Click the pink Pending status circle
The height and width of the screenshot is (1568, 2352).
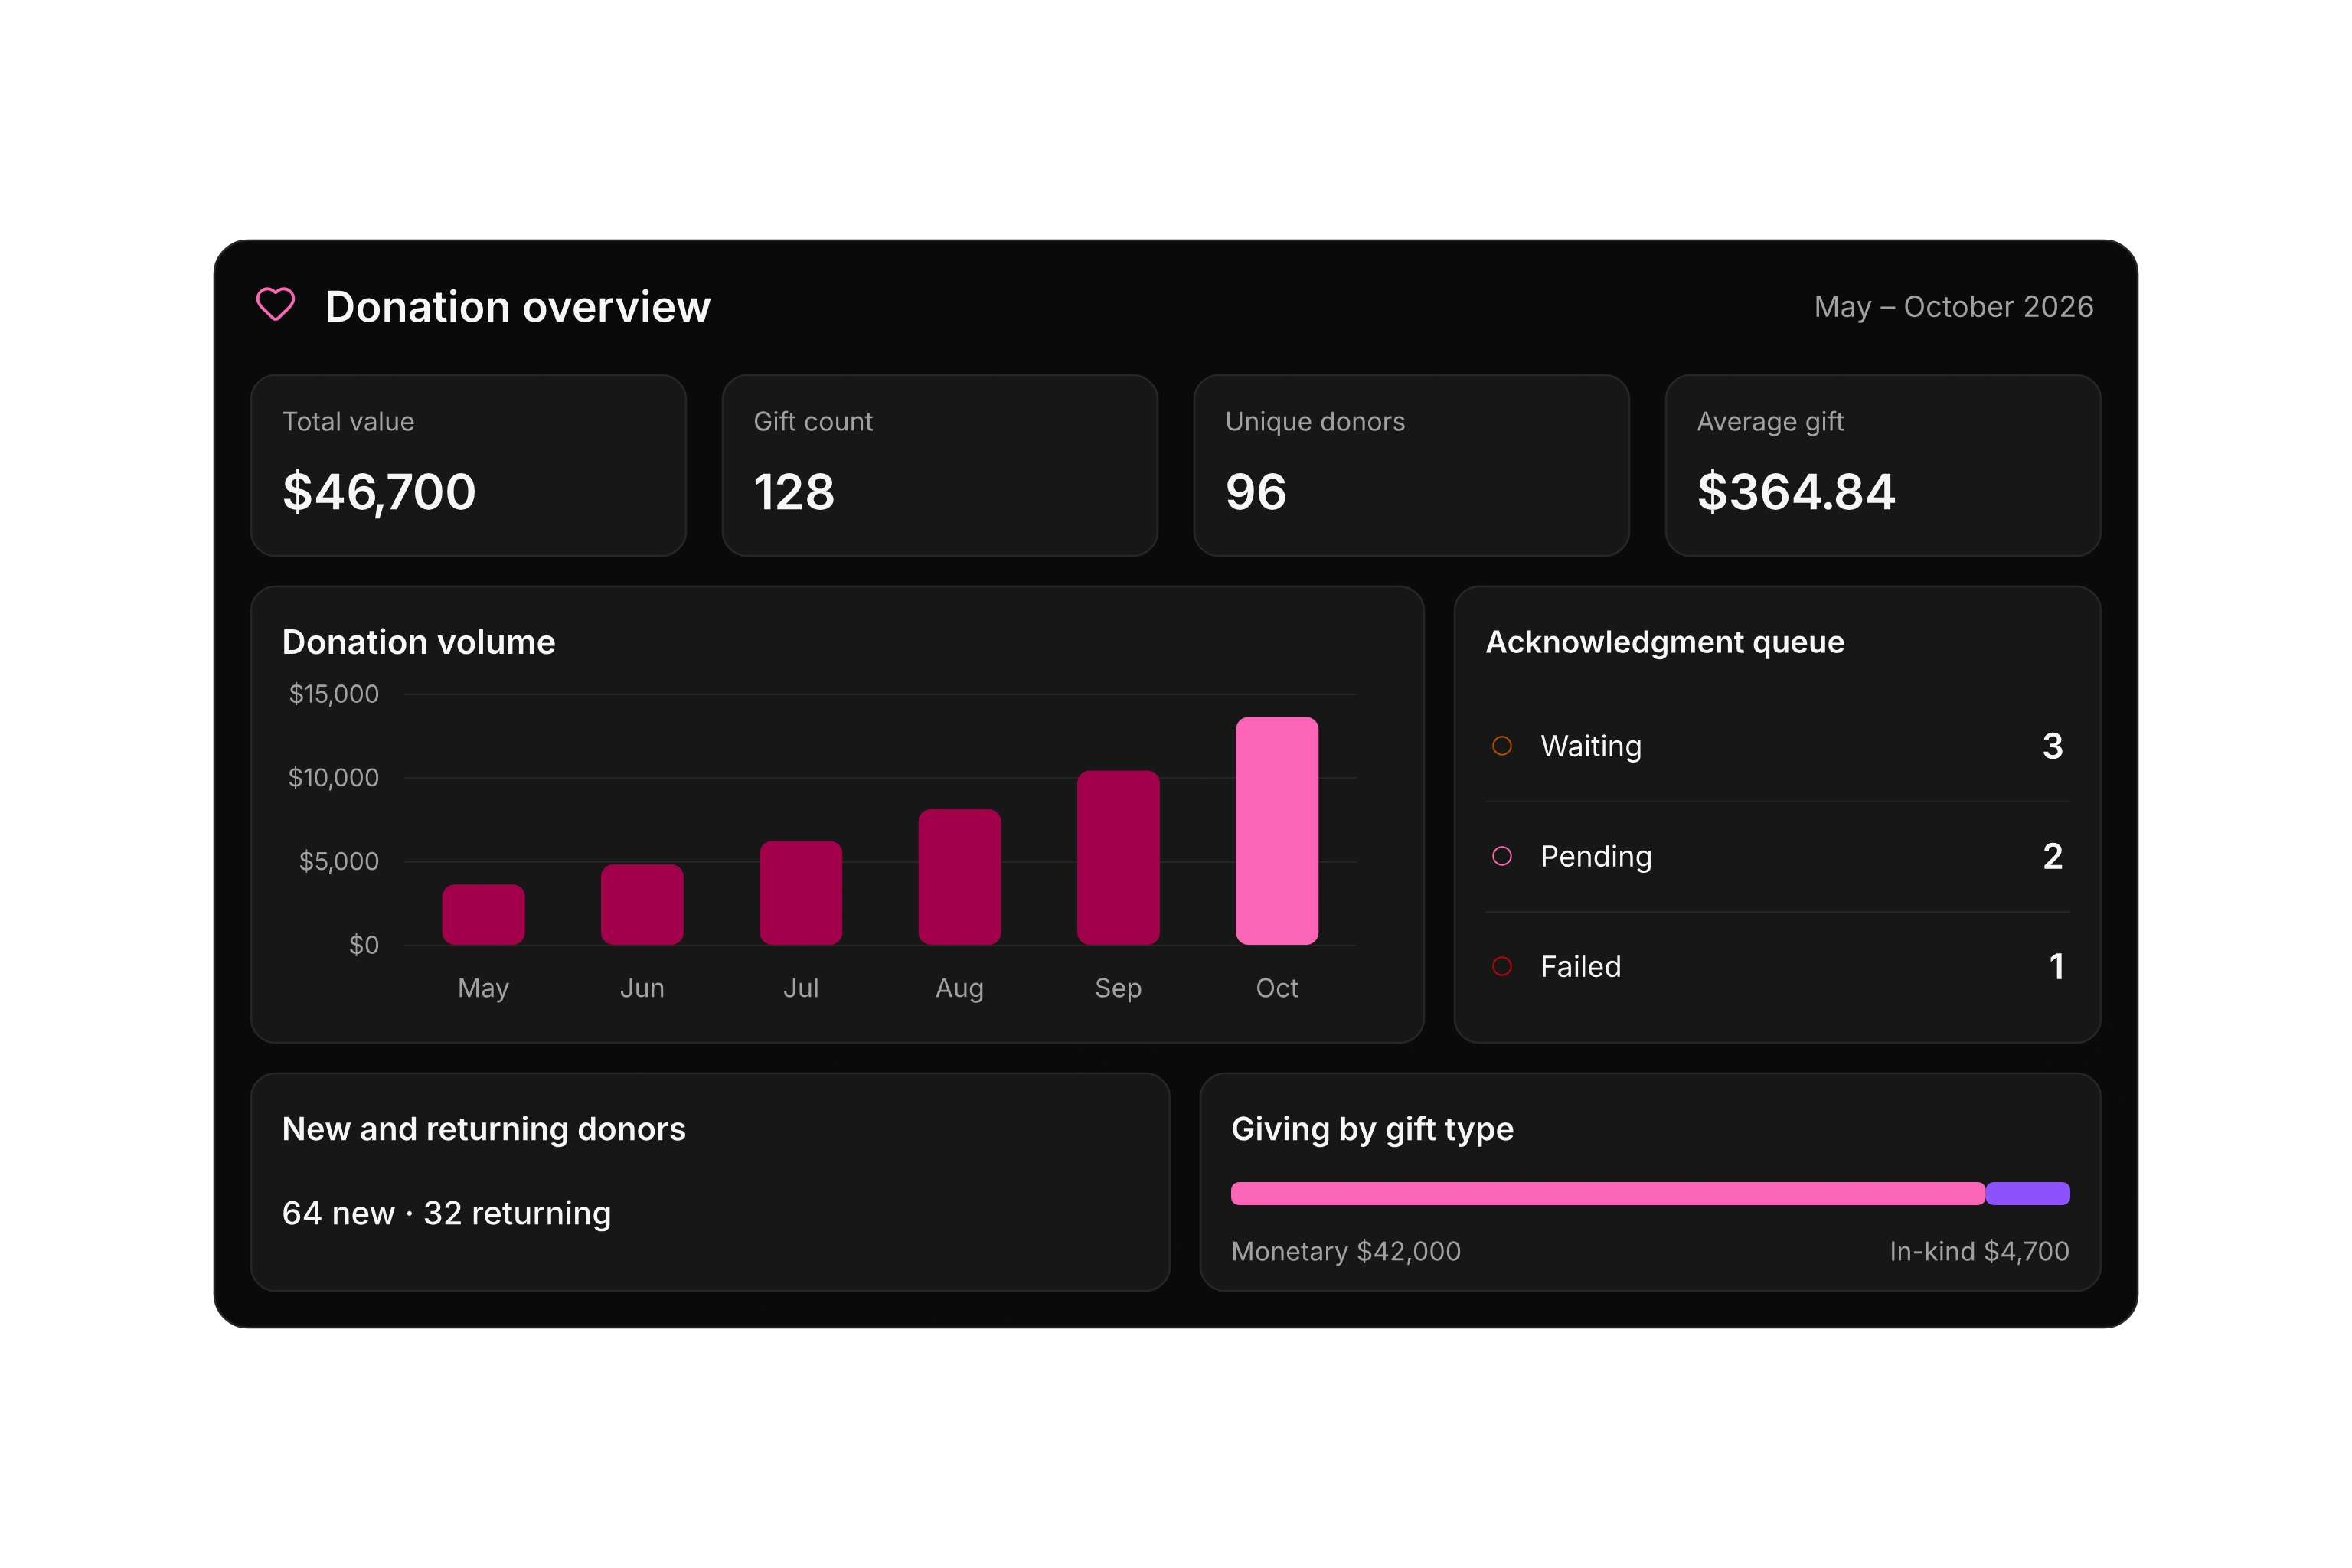tap(1502, 856)
